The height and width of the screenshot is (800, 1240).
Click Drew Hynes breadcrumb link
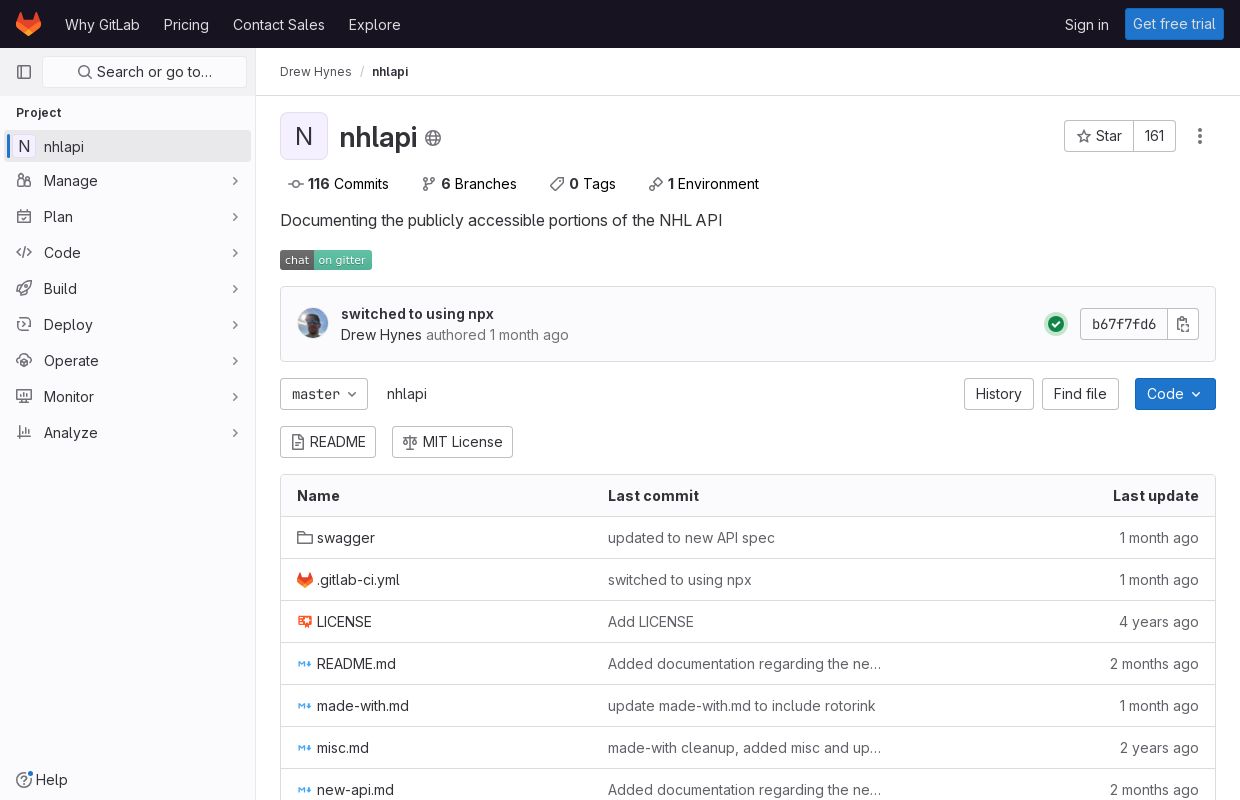point(315,72)
